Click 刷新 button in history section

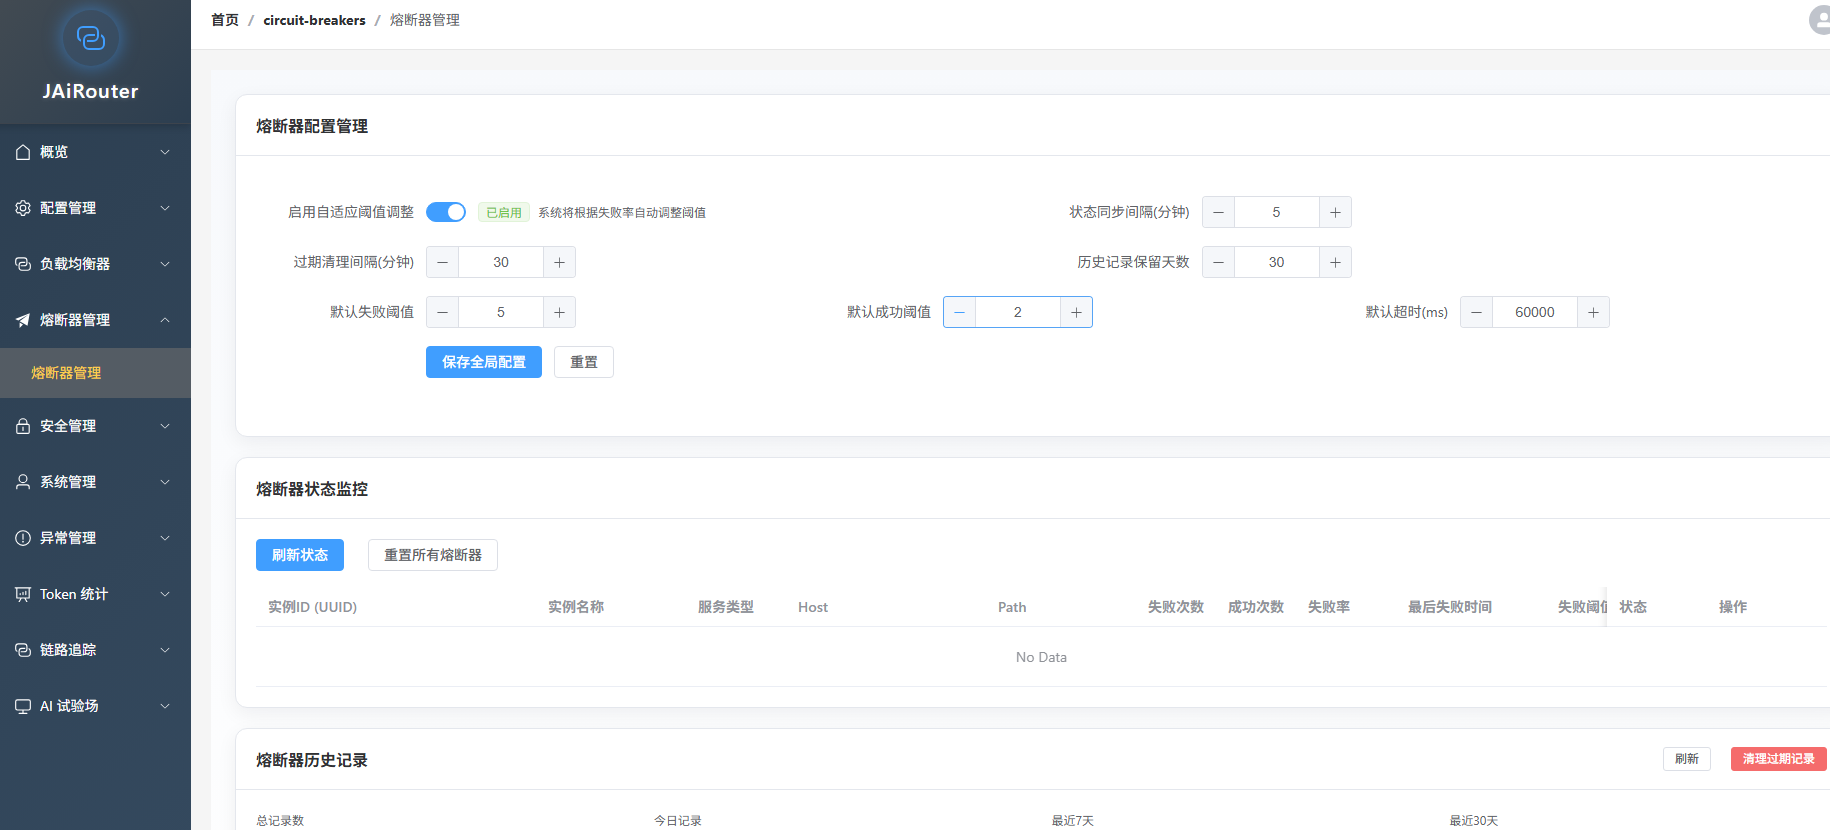click(x=1687, y=759)
